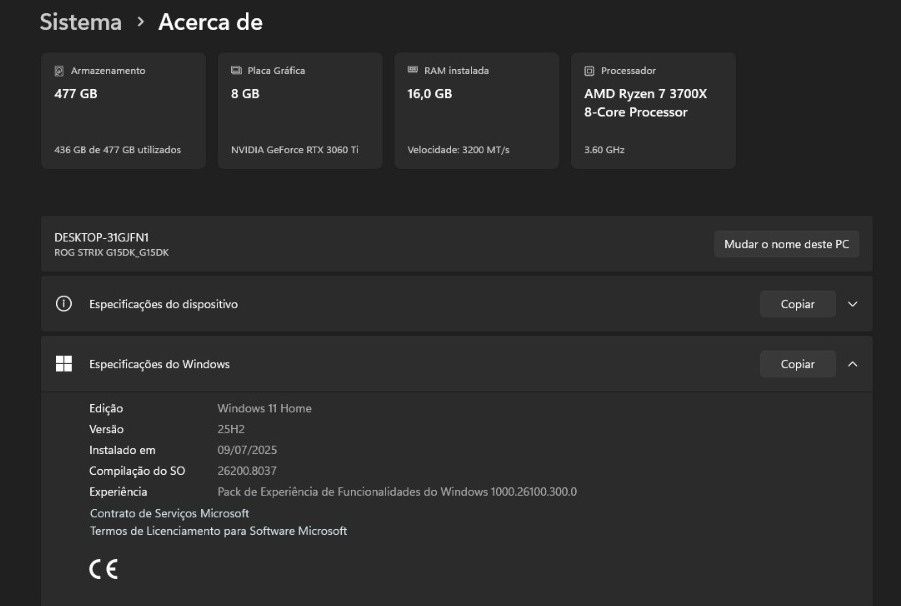Click the RAM icon beside RAM instalada

pos(413,70)
